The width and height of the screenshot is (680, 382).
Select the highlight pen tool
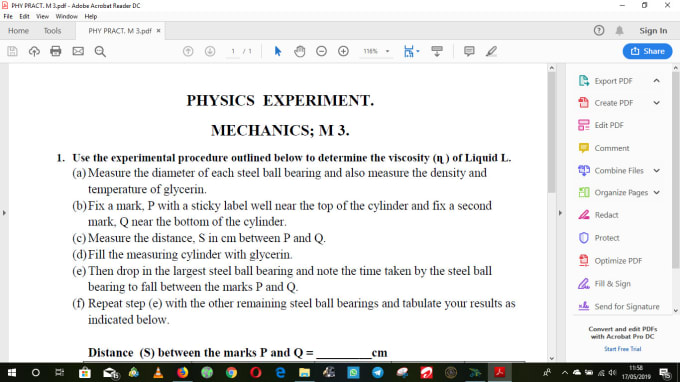click(x=491, y=51)
